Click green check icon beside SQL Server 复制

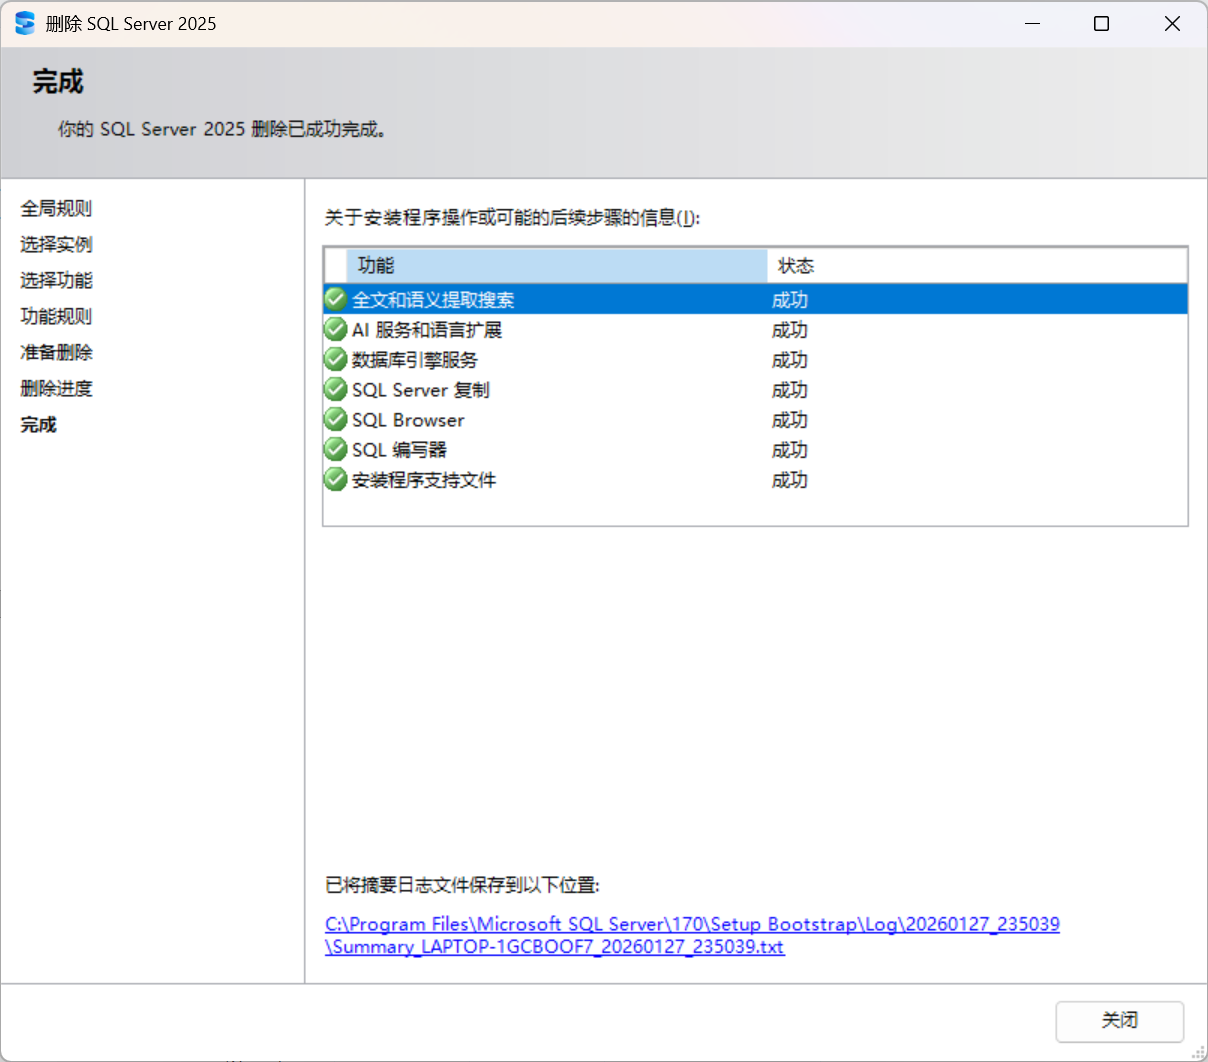coord(336,389)
